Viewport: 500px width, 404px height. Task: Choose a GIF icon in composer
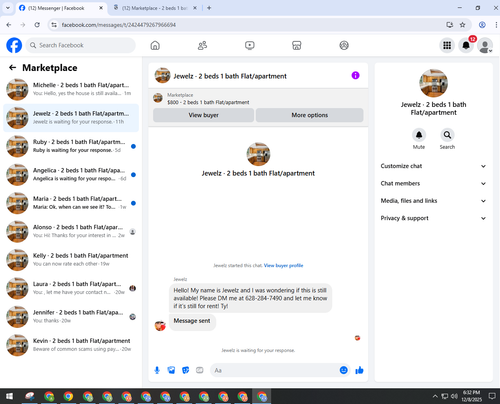tap(200, 370)
